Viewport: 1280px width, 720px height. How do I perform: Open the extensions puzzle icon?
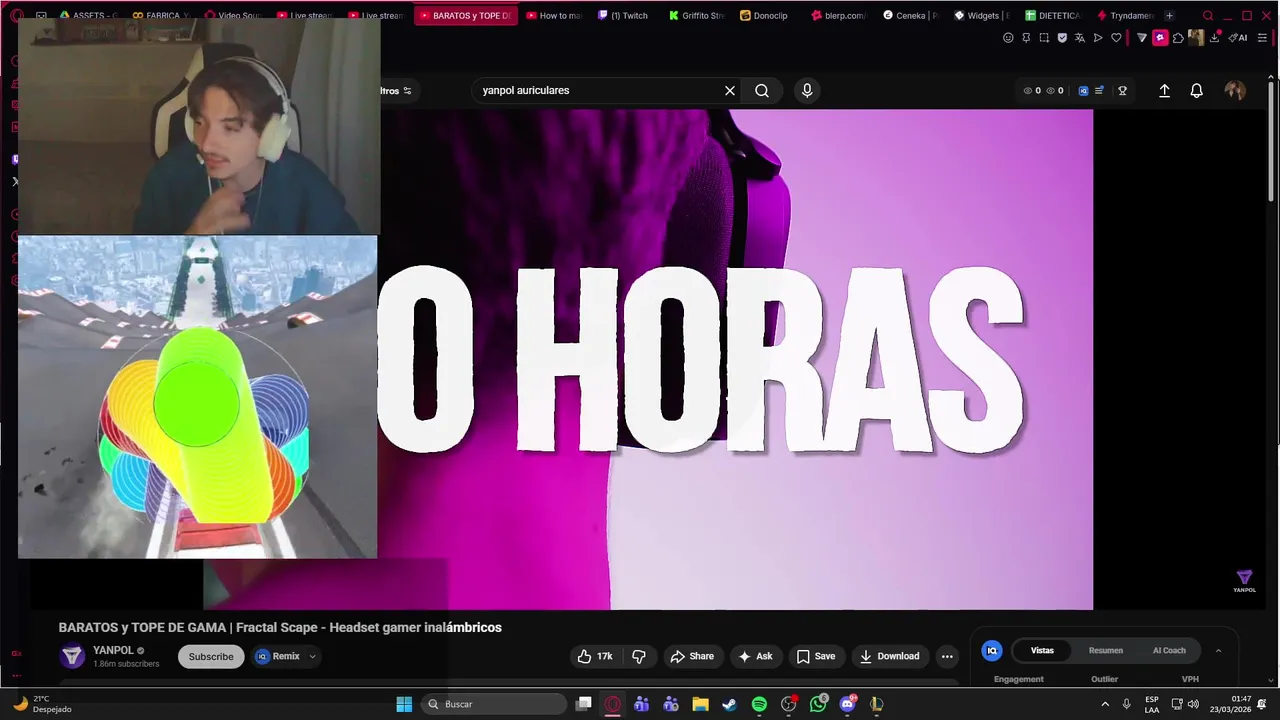point(1178,38)
